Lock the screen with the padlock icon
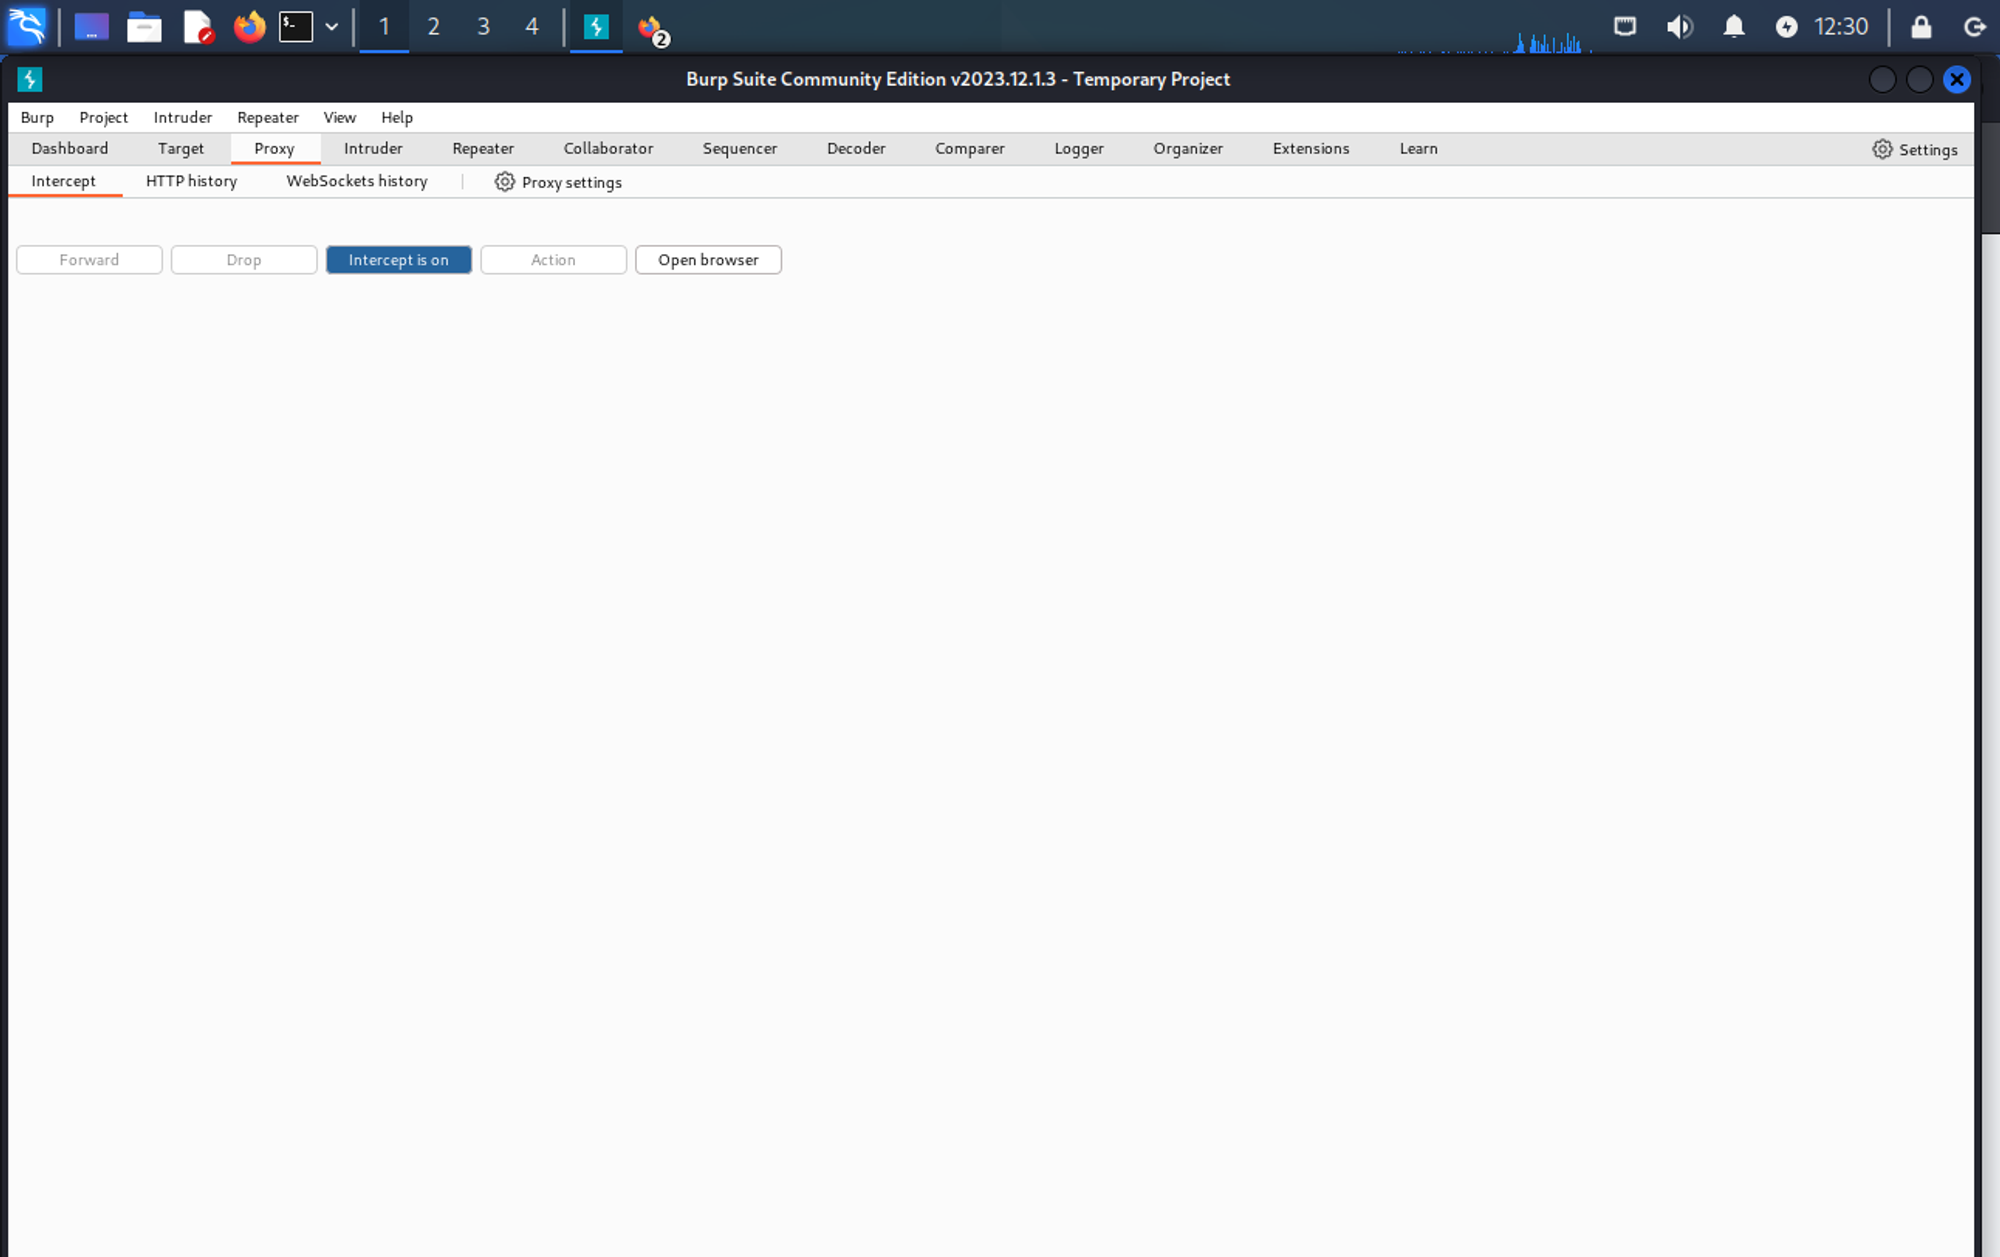This screenshot has height=1257, width=2000. coord(1921,26)
